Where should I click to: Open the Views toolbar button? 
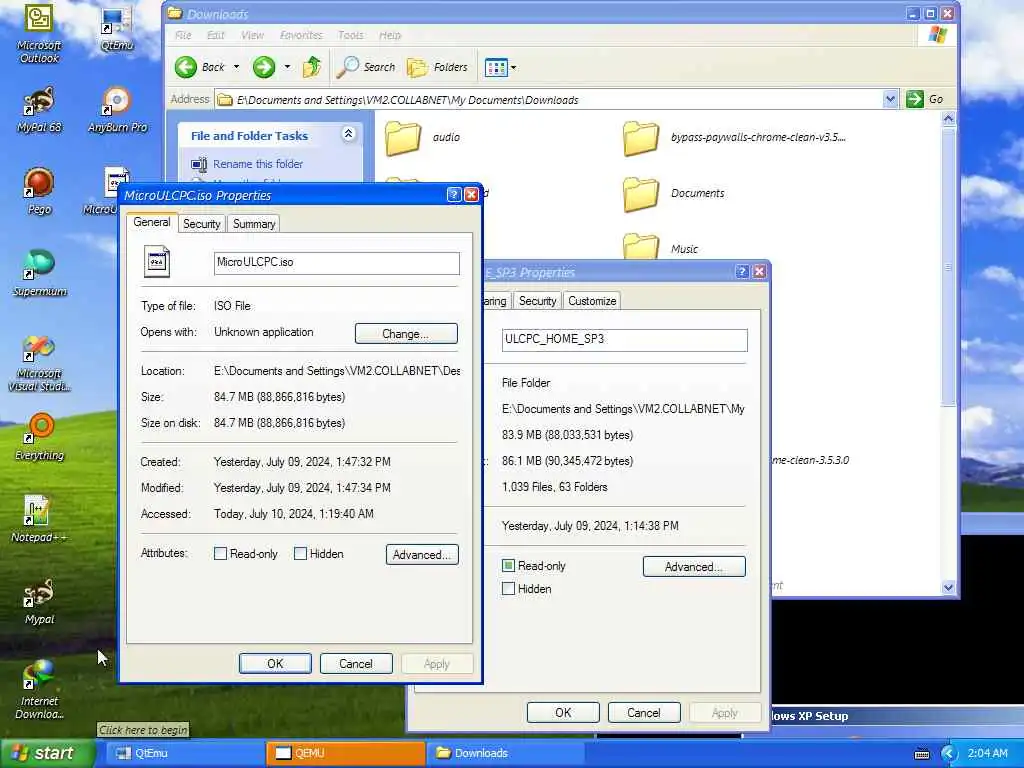pyautogui.click(x=496, y=67)
